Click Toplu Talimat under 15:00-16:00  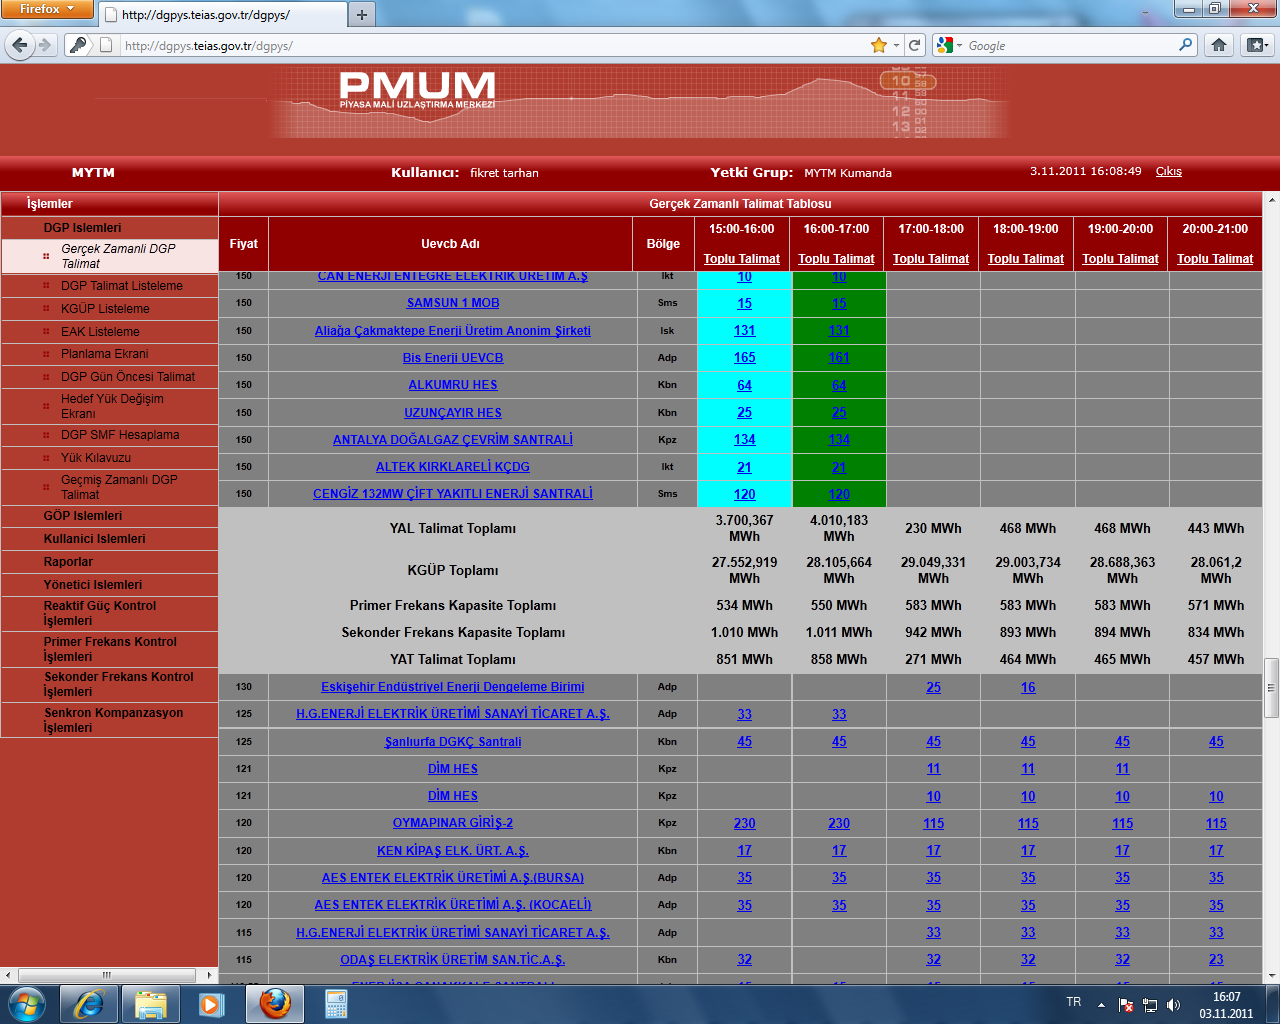[742, 258]
